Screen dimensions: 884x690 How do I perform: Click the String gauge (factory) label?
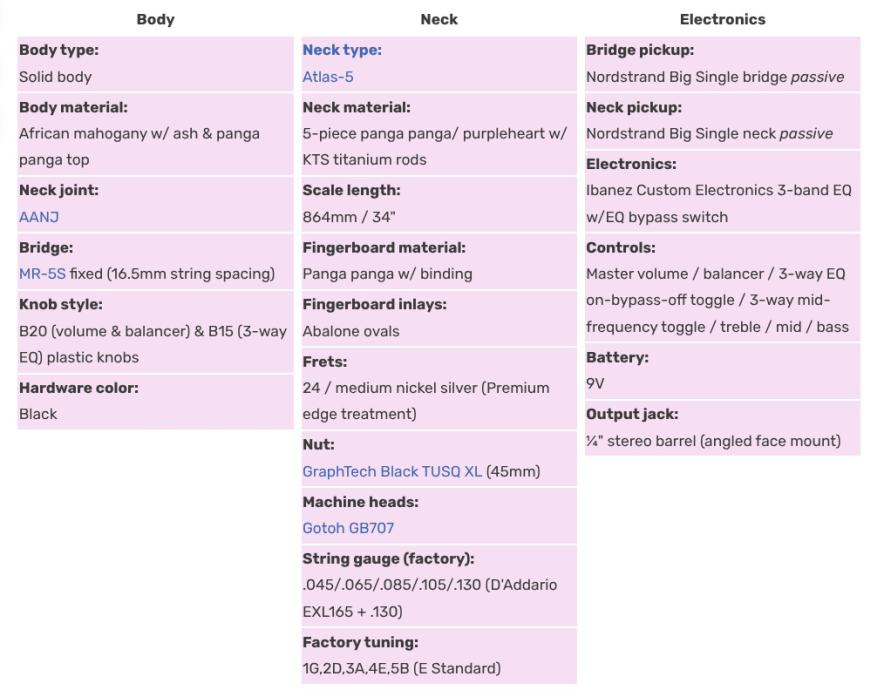(388, 559)
